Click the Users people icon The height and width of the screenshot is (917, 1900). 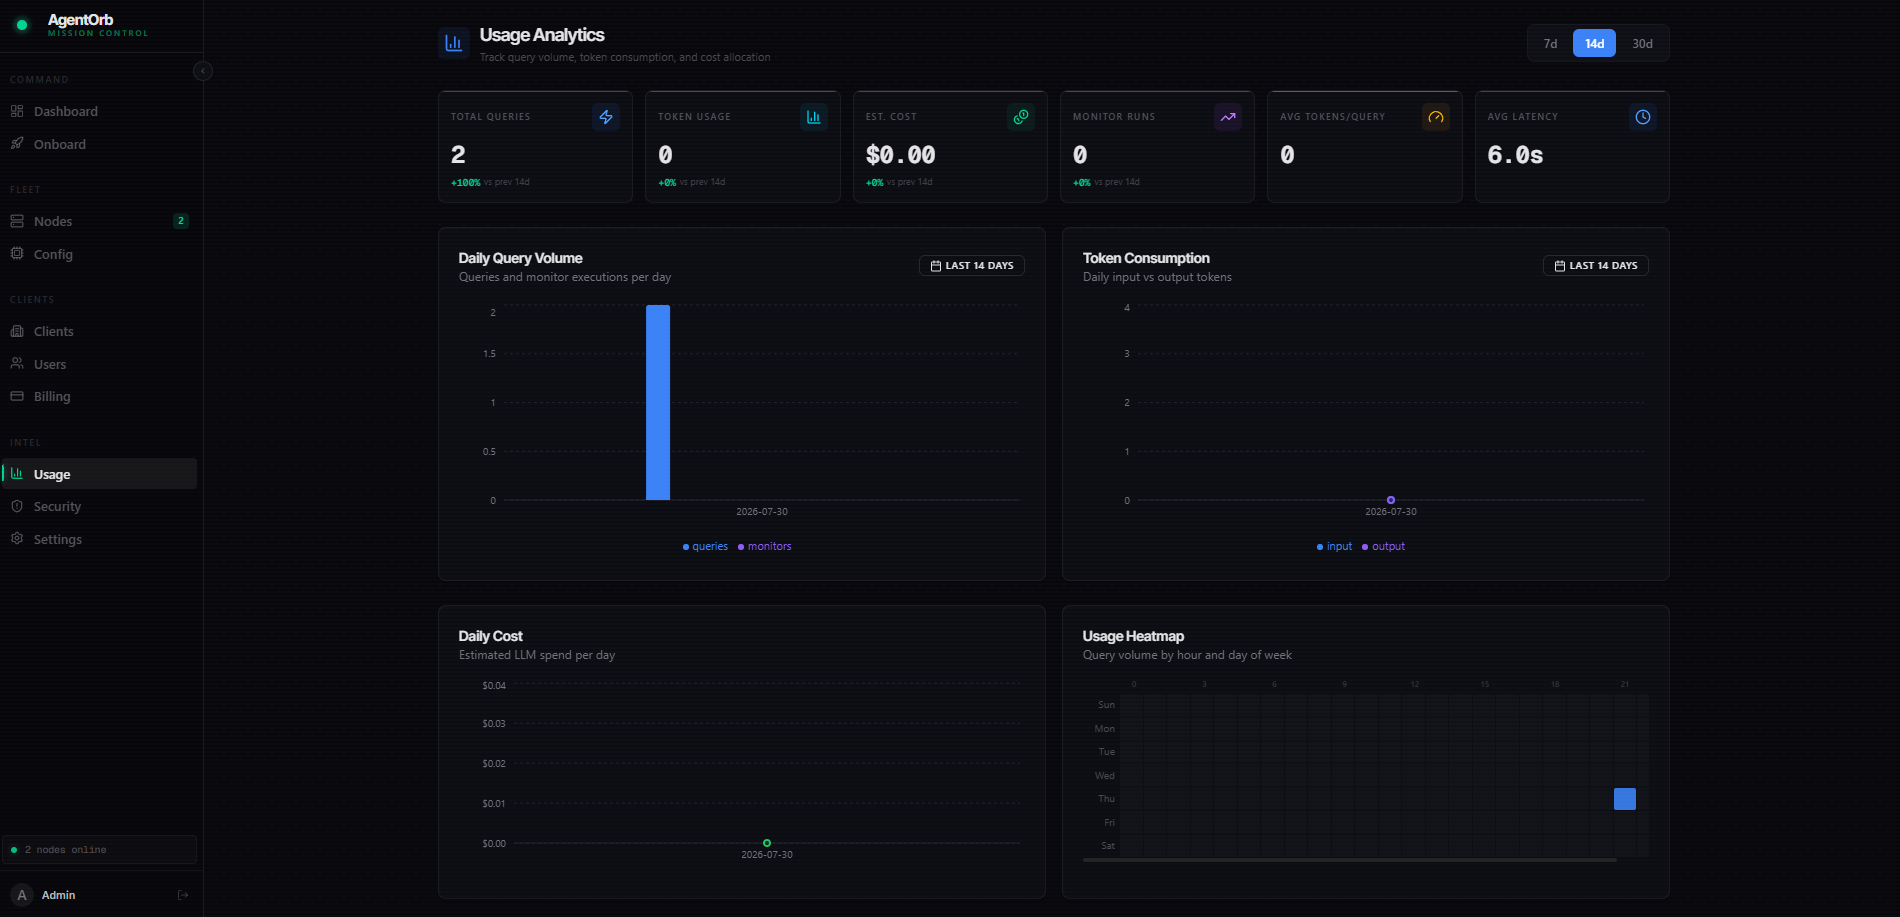[x=17, y=363]
